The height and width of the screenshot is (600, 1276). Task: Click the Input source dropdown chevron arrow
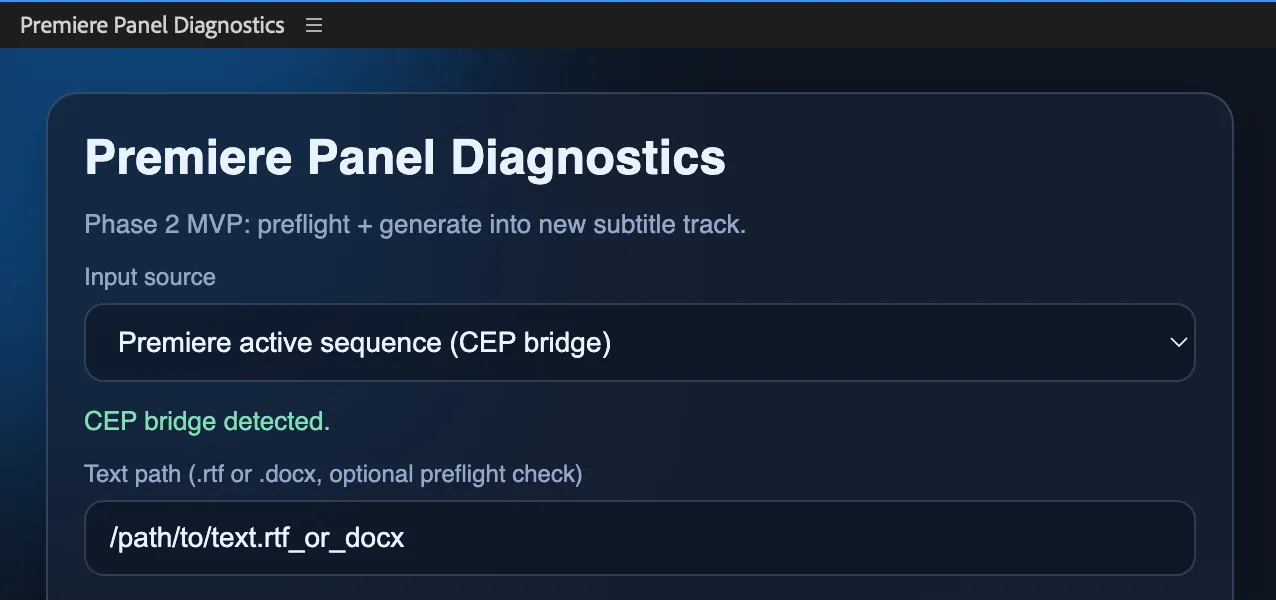[x=1178, y=342]
